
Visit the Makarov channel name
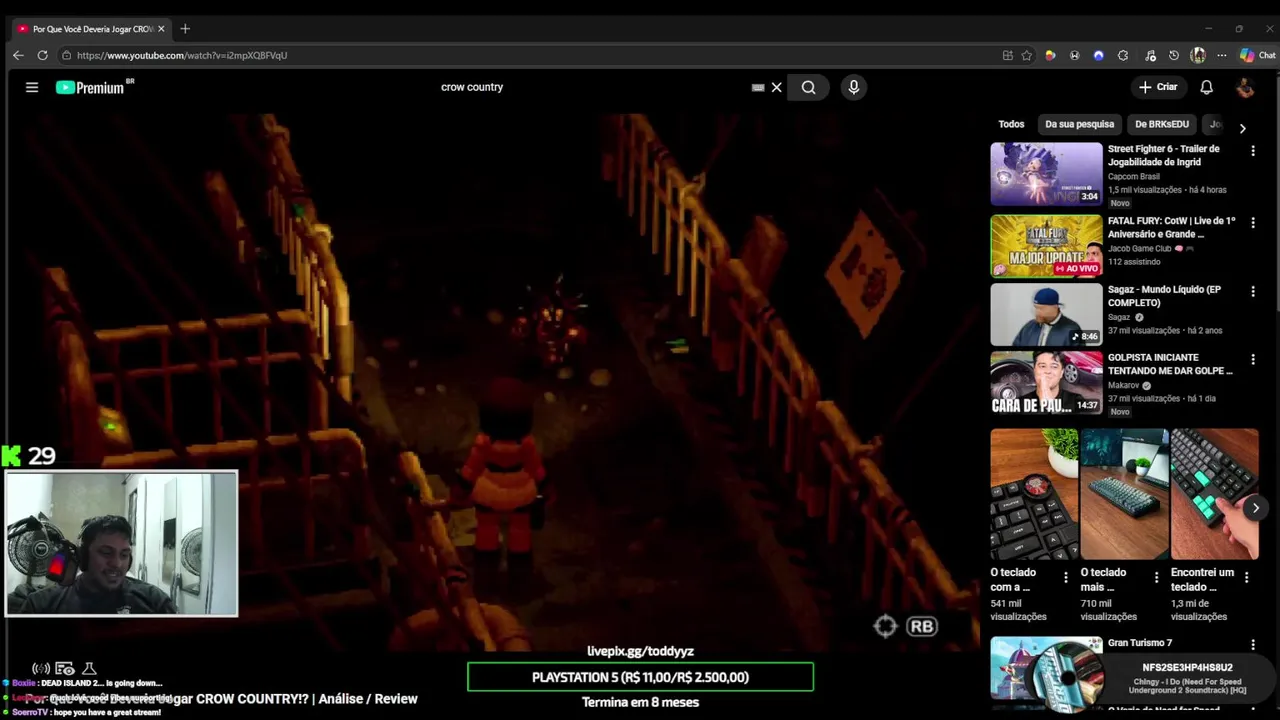(x=1123, y=385)
